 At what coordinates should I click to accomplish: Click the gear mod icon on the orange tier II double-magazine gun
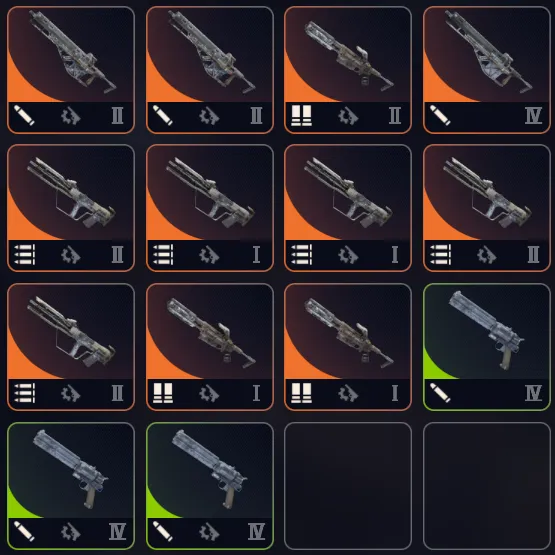coord(348,116)
